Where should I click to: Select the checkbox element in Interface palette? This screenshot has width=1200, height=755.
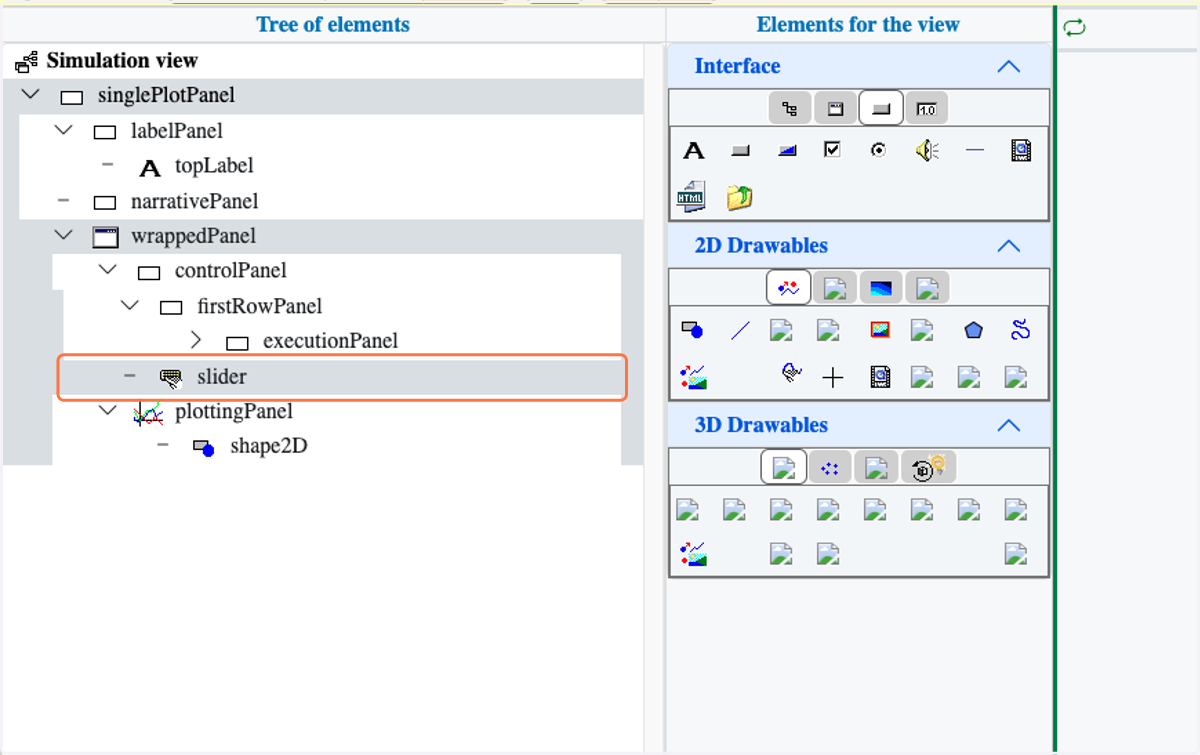coord(832,150)
